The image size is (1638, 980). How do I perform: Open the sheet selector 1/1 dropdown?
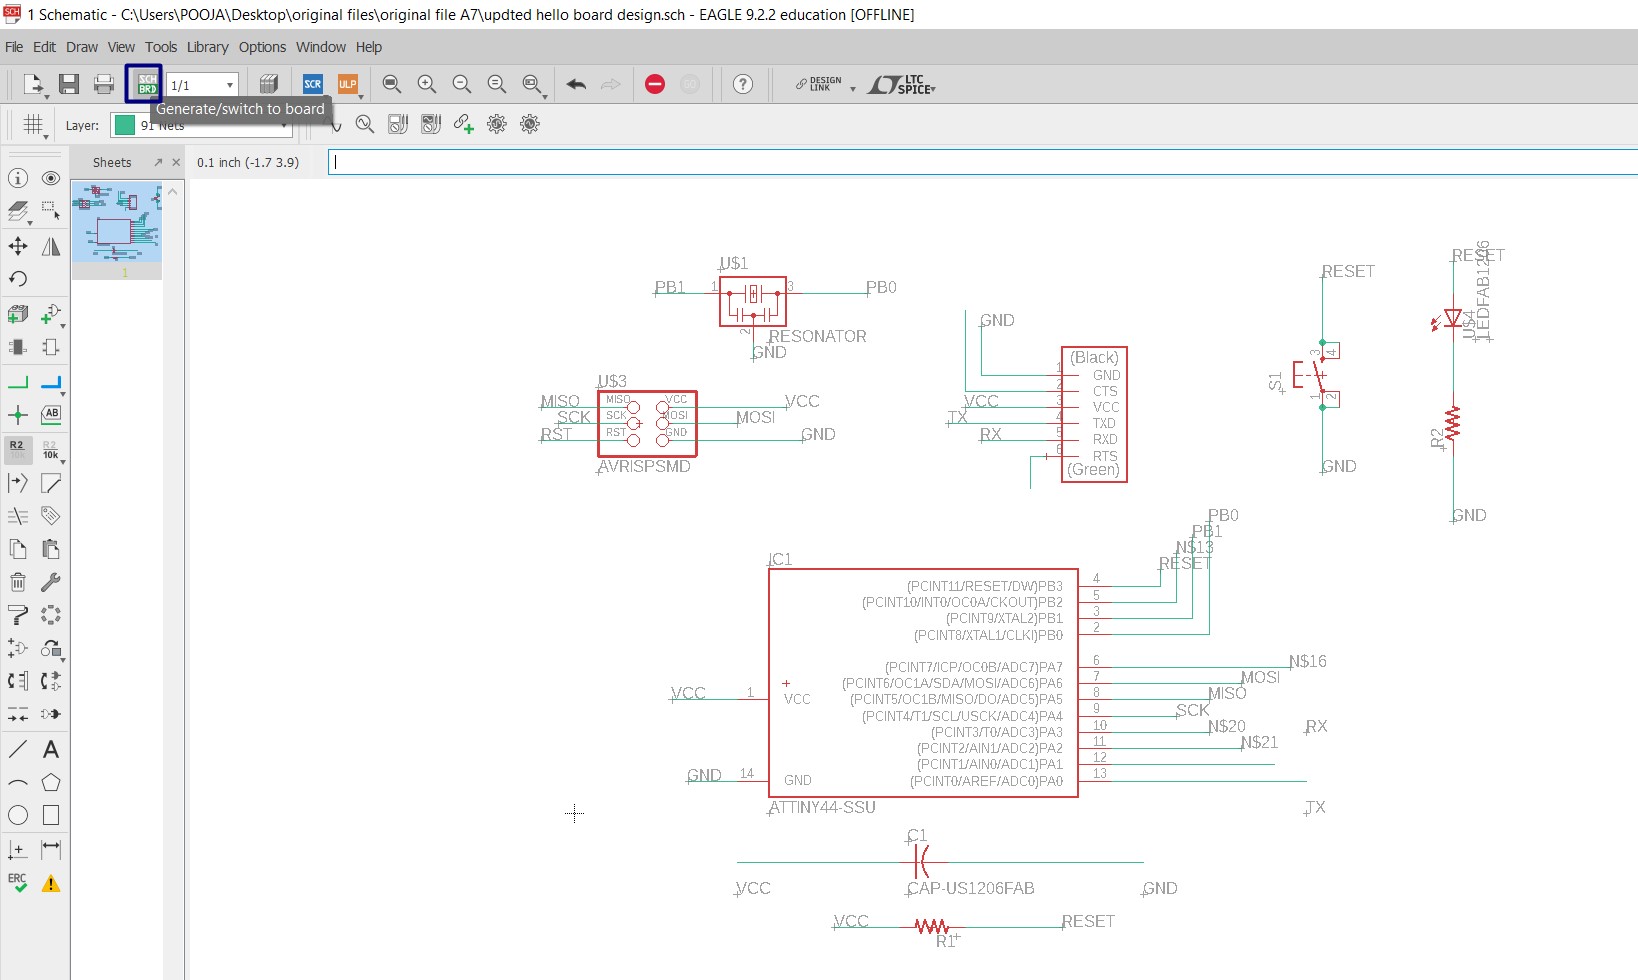tap(203, 85)
